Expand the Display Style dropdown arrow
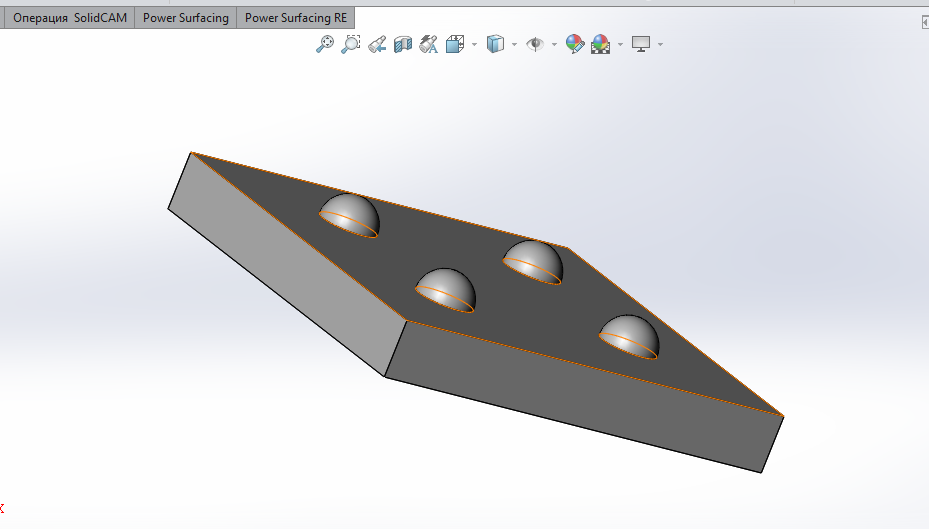Screen dimensions: 929x529 click(x=514, y=44)
